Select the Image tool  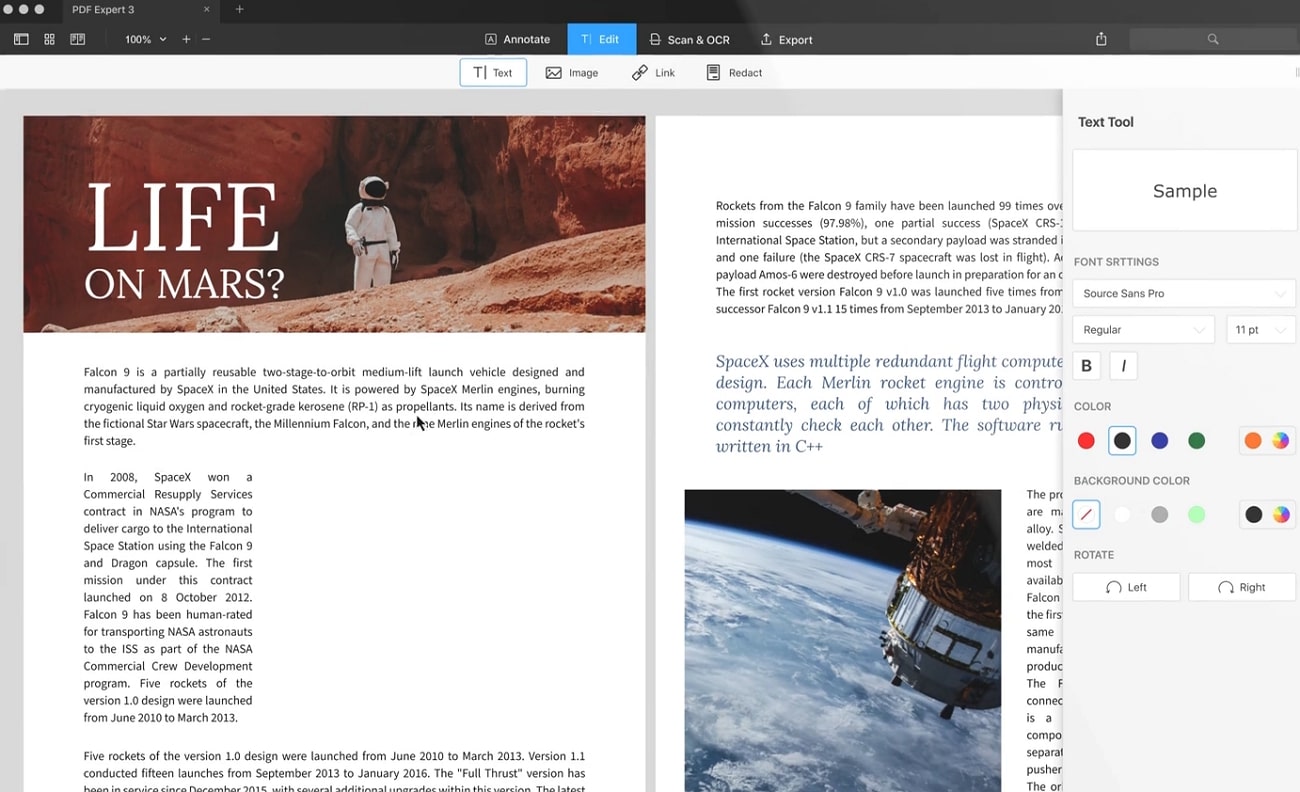570,71
